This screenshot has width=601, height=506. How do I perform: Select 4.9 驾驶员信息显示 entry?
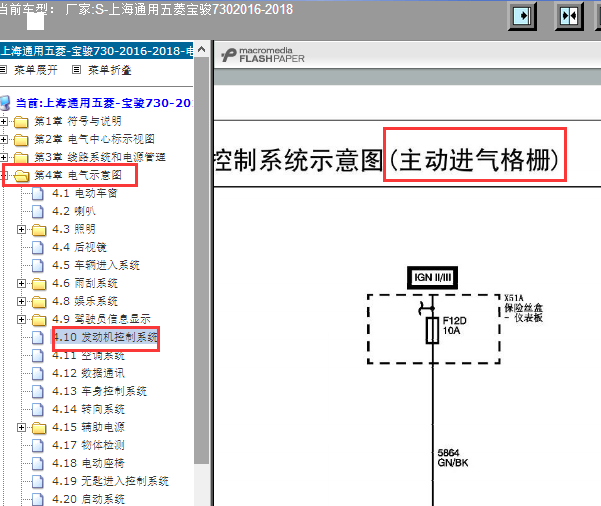tap(101, 319)
